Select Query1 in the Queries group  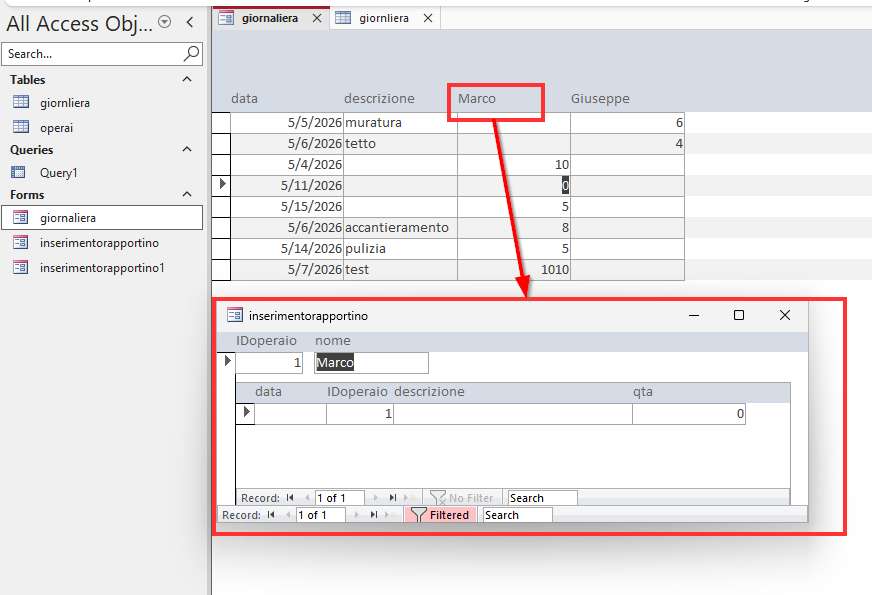(58, 173)
